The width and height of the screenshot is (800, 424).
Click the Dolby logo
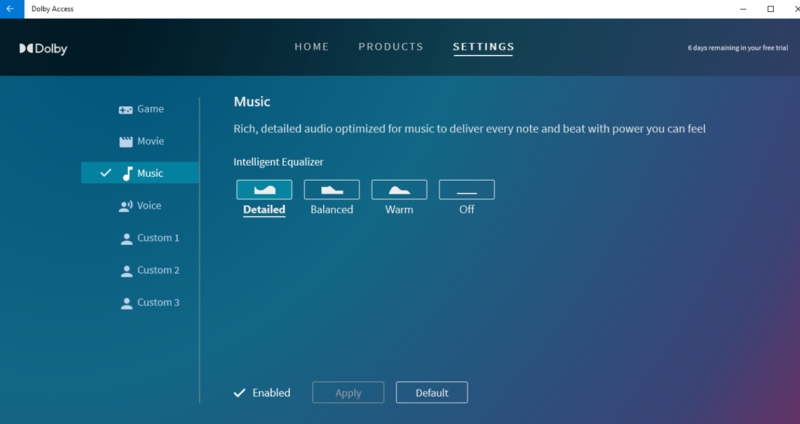43,48
